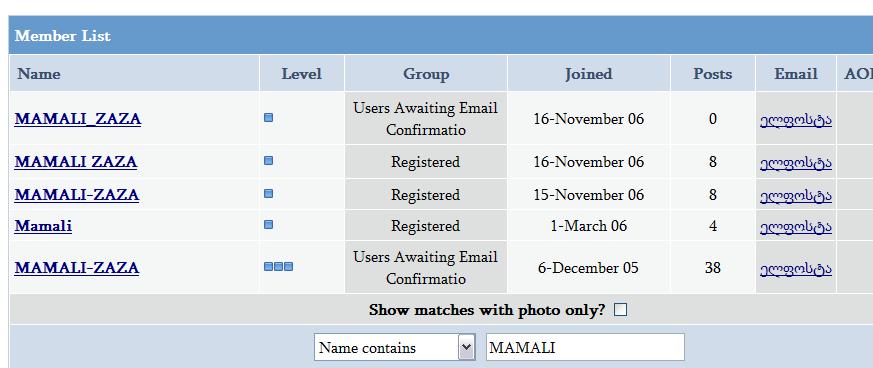Click the Group column header
The width and height of the screenshot is (873, 368).
426,74
